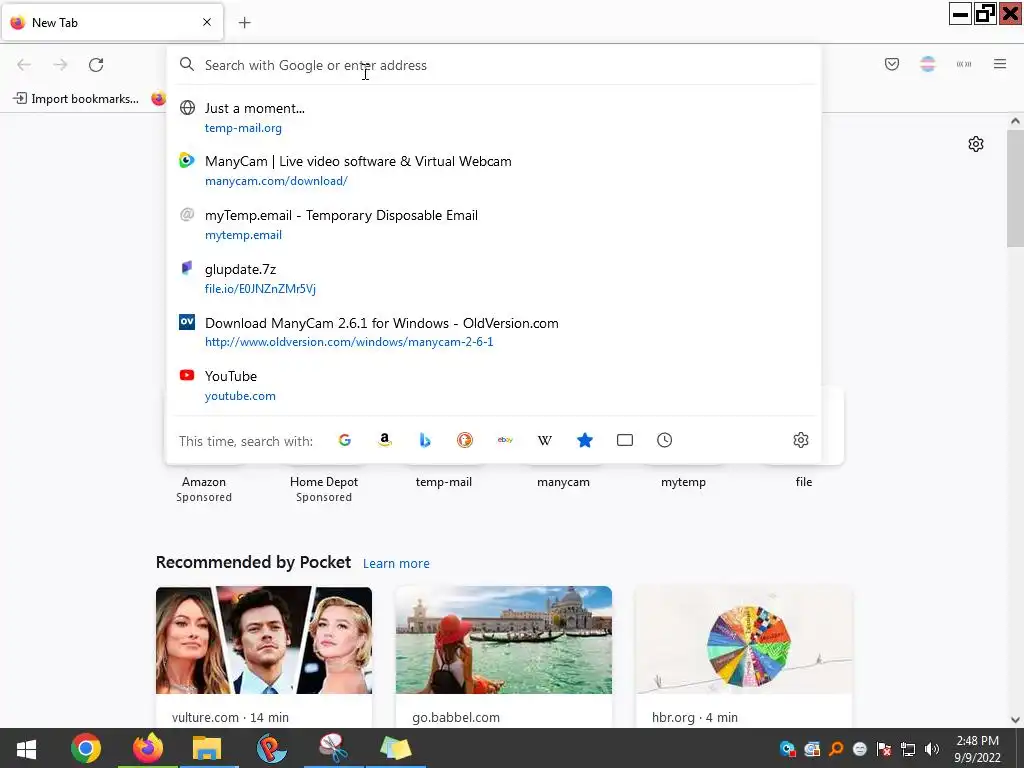Close the New Tab tab

point(207,22)
